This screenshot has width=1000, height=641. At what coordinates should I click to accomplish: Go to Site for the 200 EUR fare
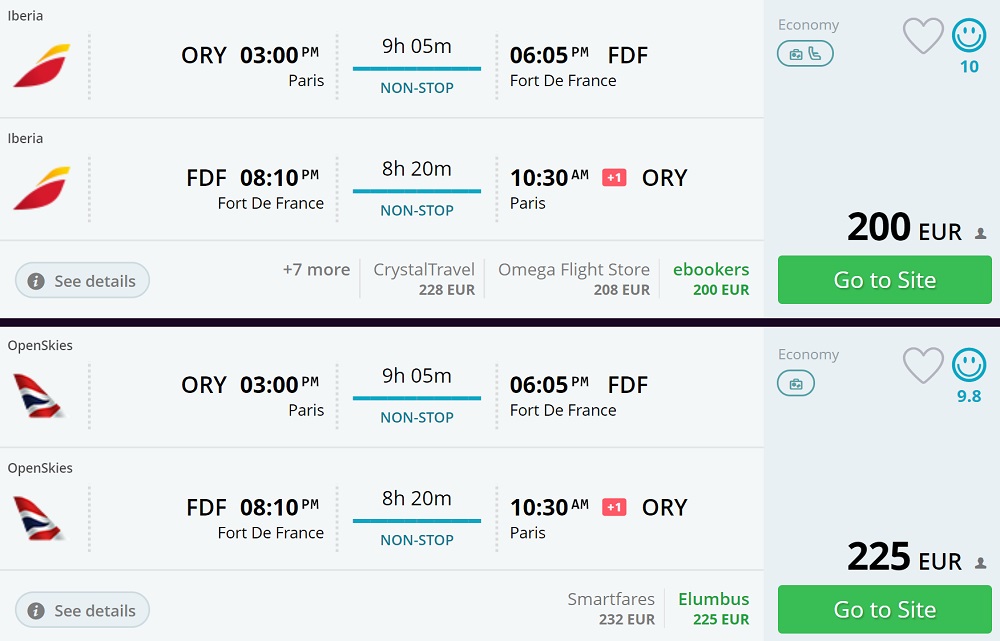[884, 280]
